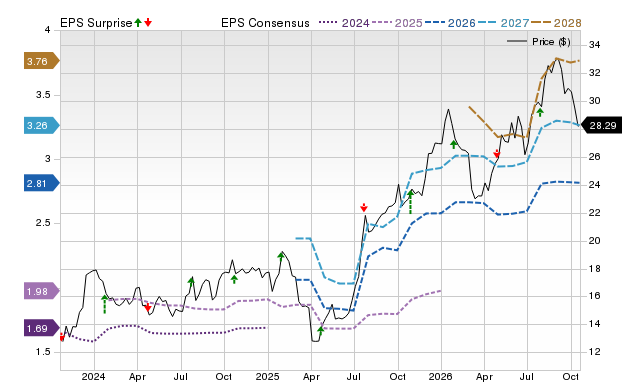Click the red surprise arrow at chart's left edge
640x382 pixels.
click(62, 337)
